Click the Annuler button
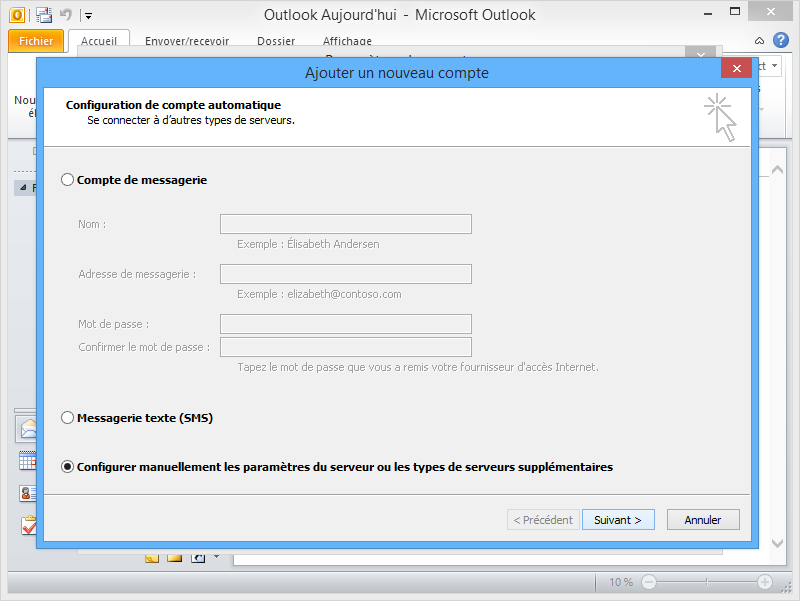This screenshot has height=601, width=800. pyautogui.click(x=703, y=520)
